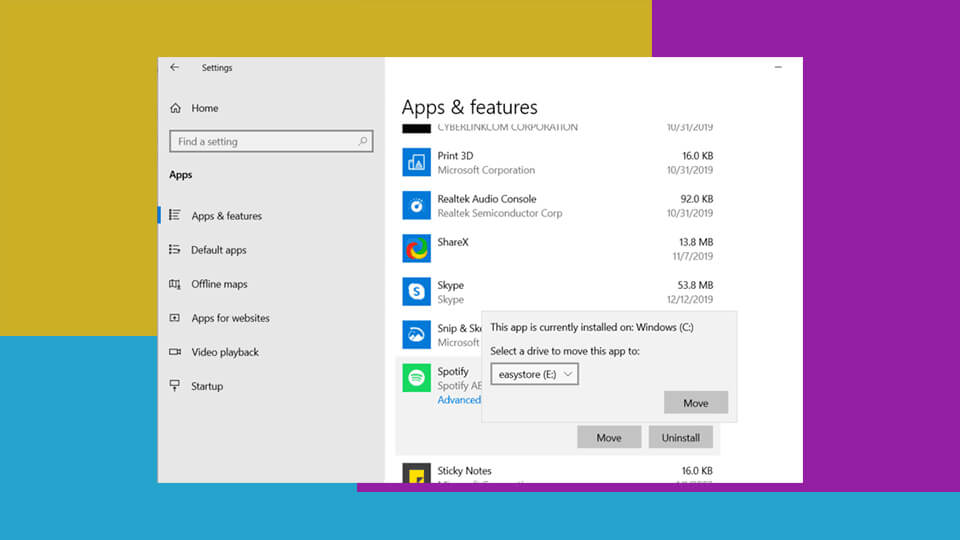Click Microsoft Corporation under Print 3D
The width and height of the screenshot is (960, 540).
click(x=486, y=170)
